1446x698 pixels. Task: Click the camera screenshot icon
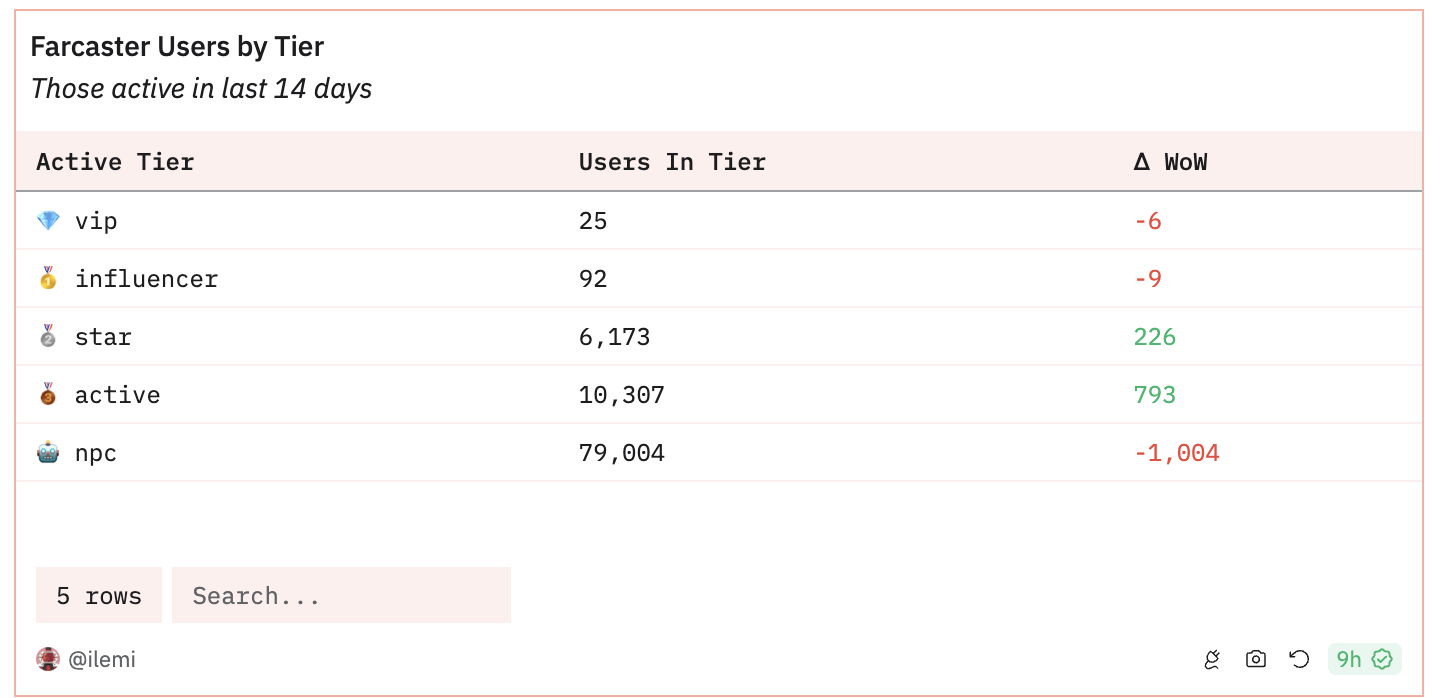point(1255,659)
